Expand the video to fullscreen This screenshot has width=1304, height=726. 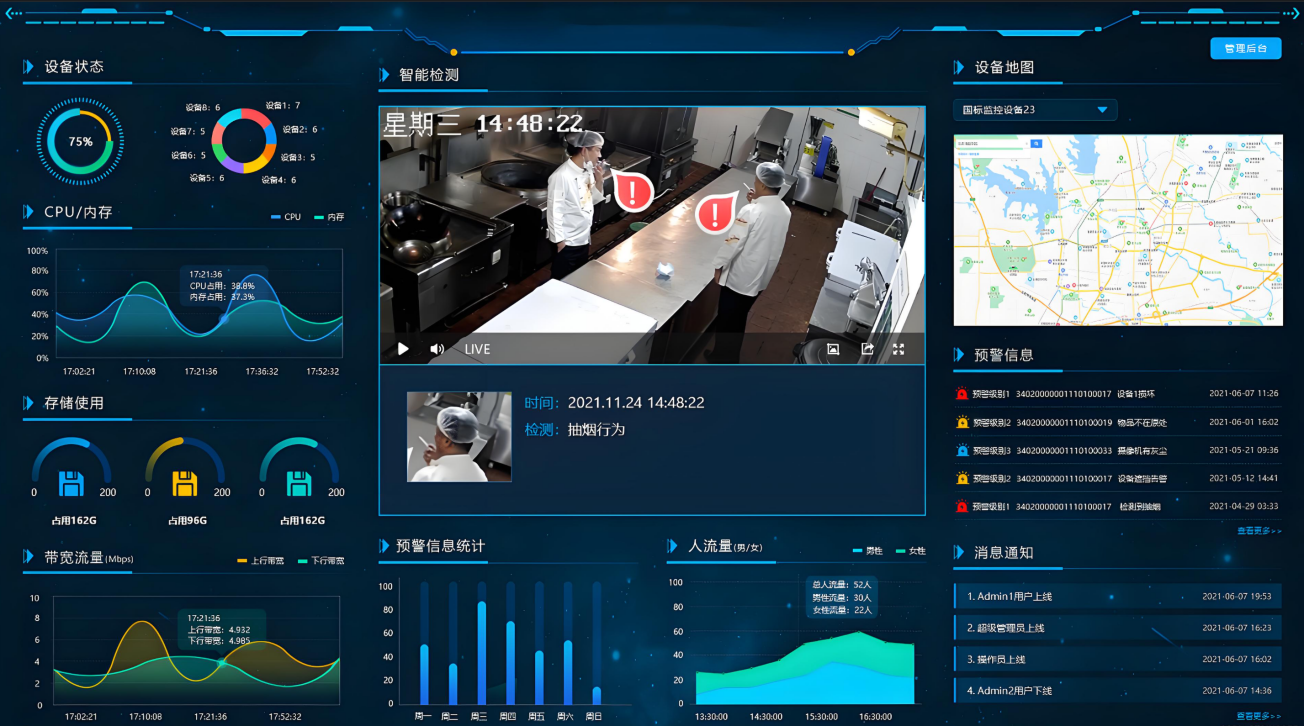pos(898,349)
